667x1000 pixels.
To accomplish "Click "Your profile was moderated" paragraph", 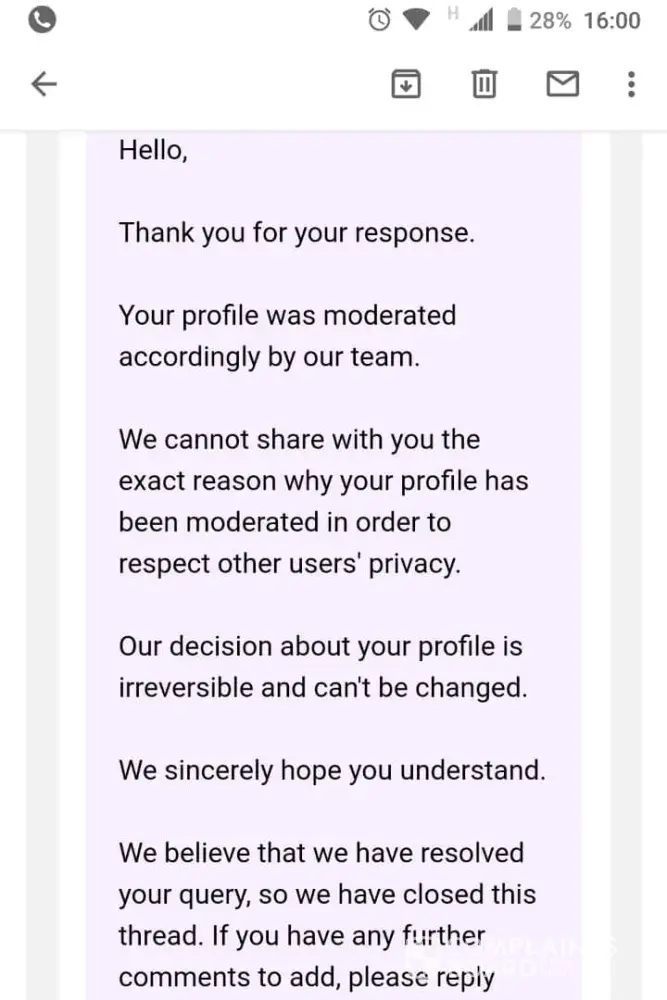I will (x=287, y=336).
